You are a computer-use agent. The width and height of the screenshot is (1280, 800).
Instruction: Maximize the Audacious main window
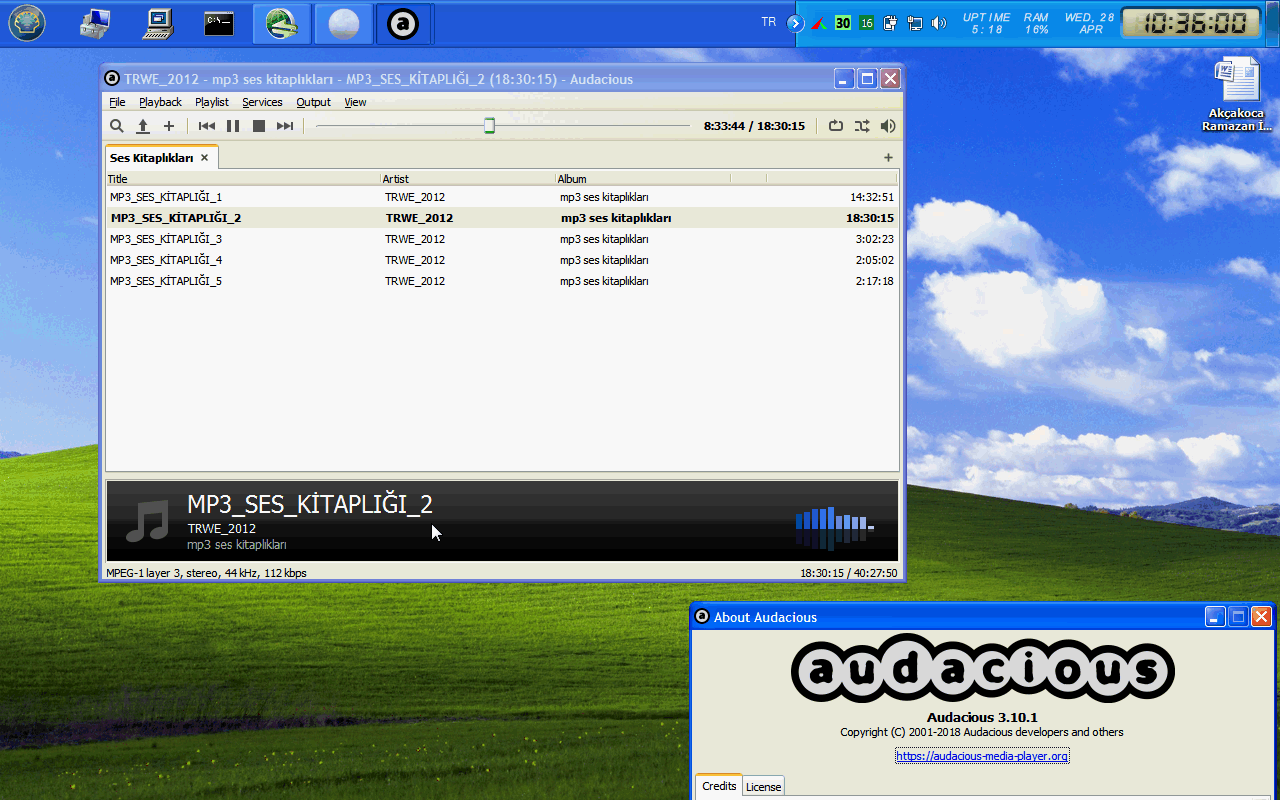pos(868,79)
